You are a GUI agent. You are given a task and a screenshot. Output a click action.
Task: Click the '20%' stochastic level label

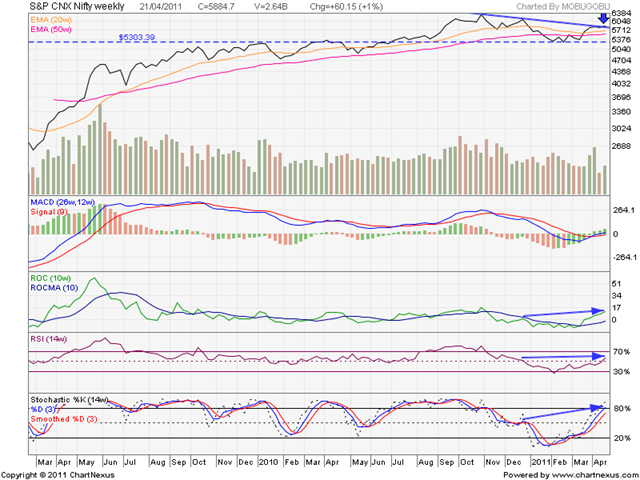pos(621,438)
